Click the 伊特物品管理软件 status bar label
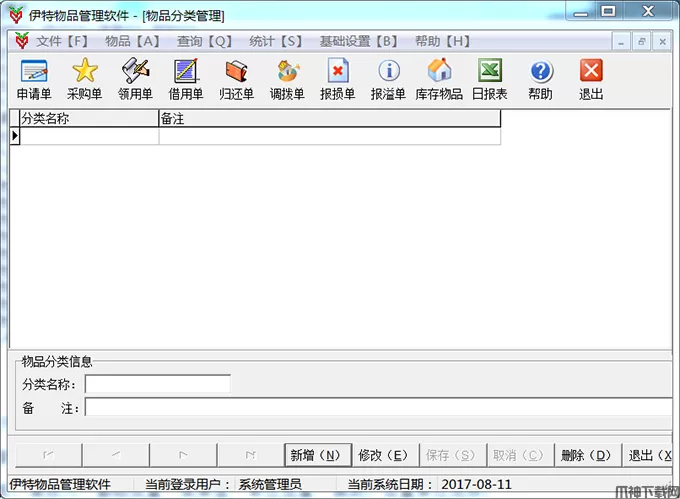This screenshot has width=680, height=499. [x=60, y=484]
